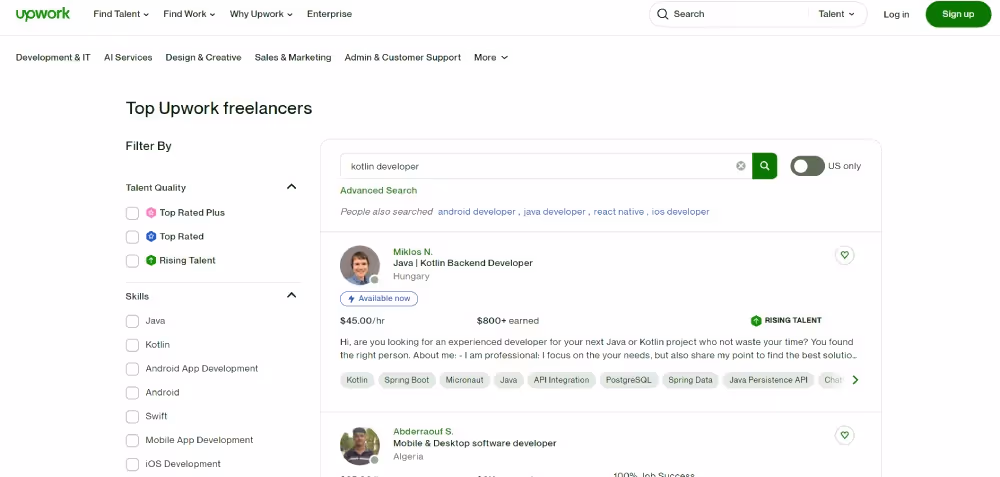The width and height of the screenshot is (1000, 477).
Task: Open the Talent search type dropdown
Action: click(x=837, y=14)
